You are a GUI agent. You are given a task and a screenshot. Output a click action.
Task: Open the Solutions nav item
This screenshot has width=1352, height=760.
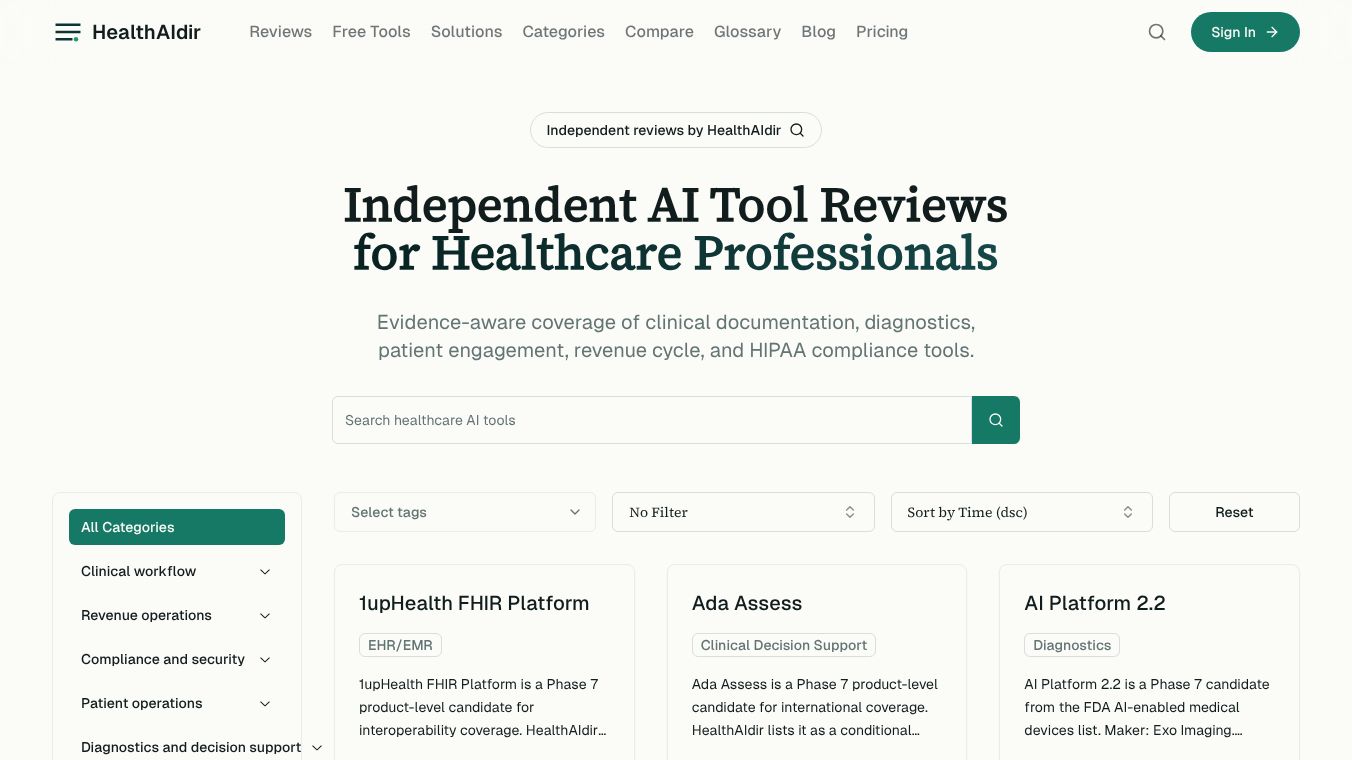(x=466, y=32)
